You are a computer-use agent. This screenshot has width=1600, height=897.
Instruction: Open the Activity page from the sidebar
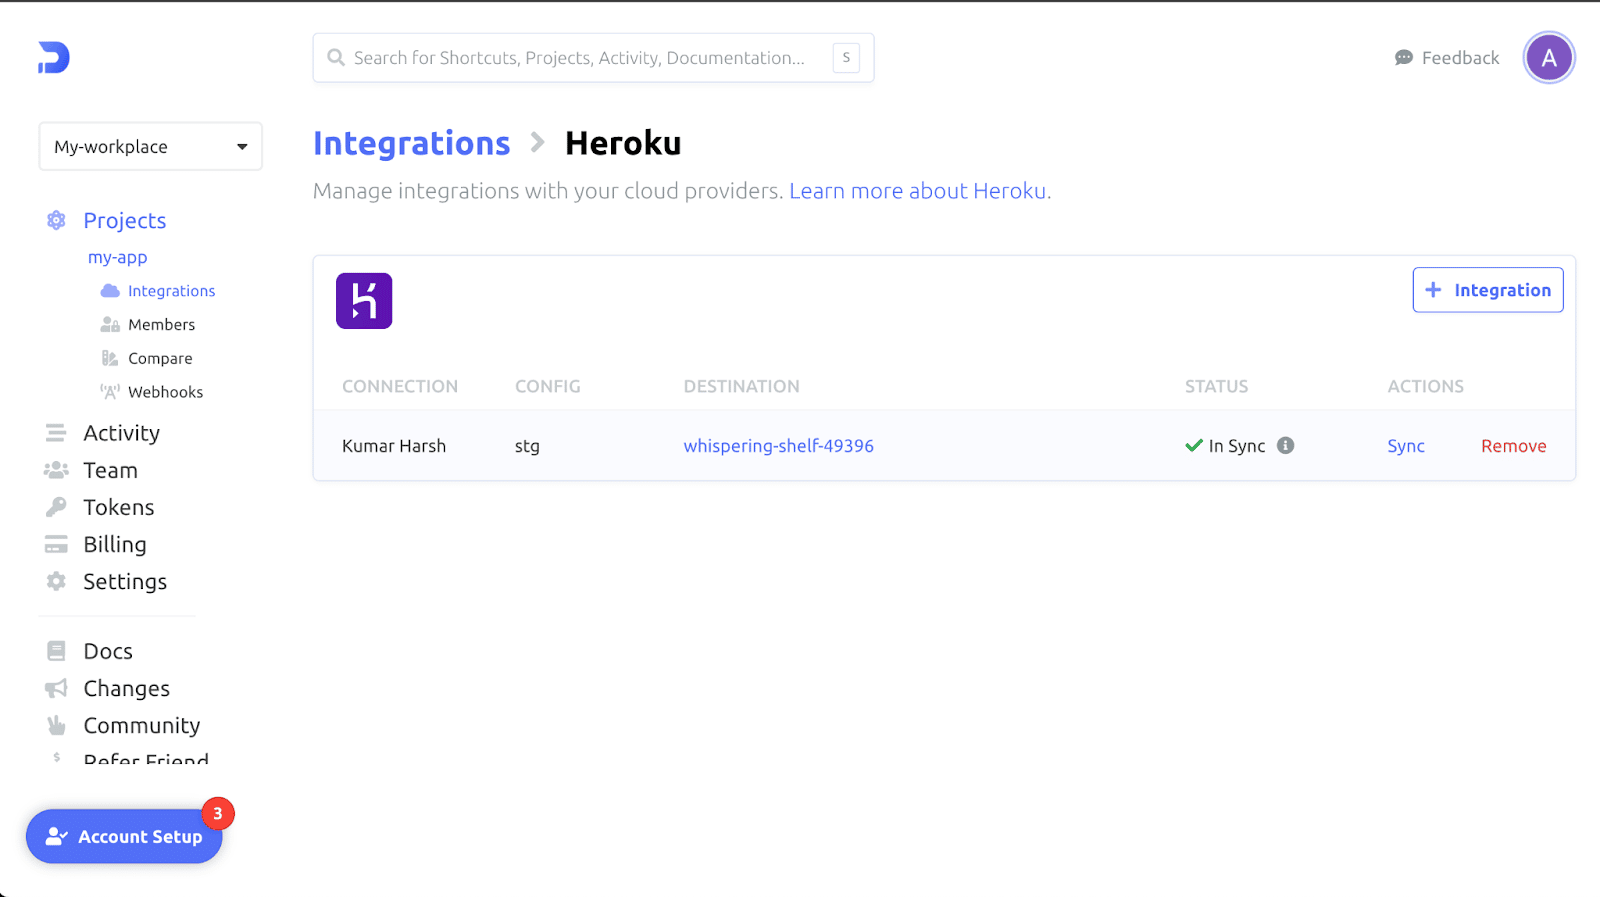121,433
